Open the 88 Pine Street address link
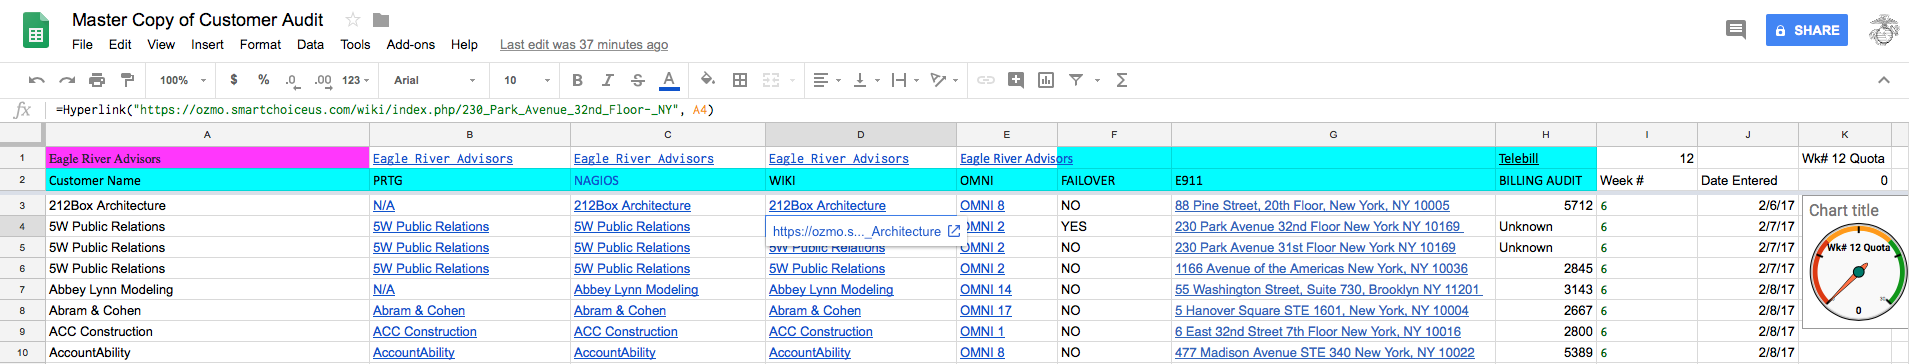 tap(1312, 205)
